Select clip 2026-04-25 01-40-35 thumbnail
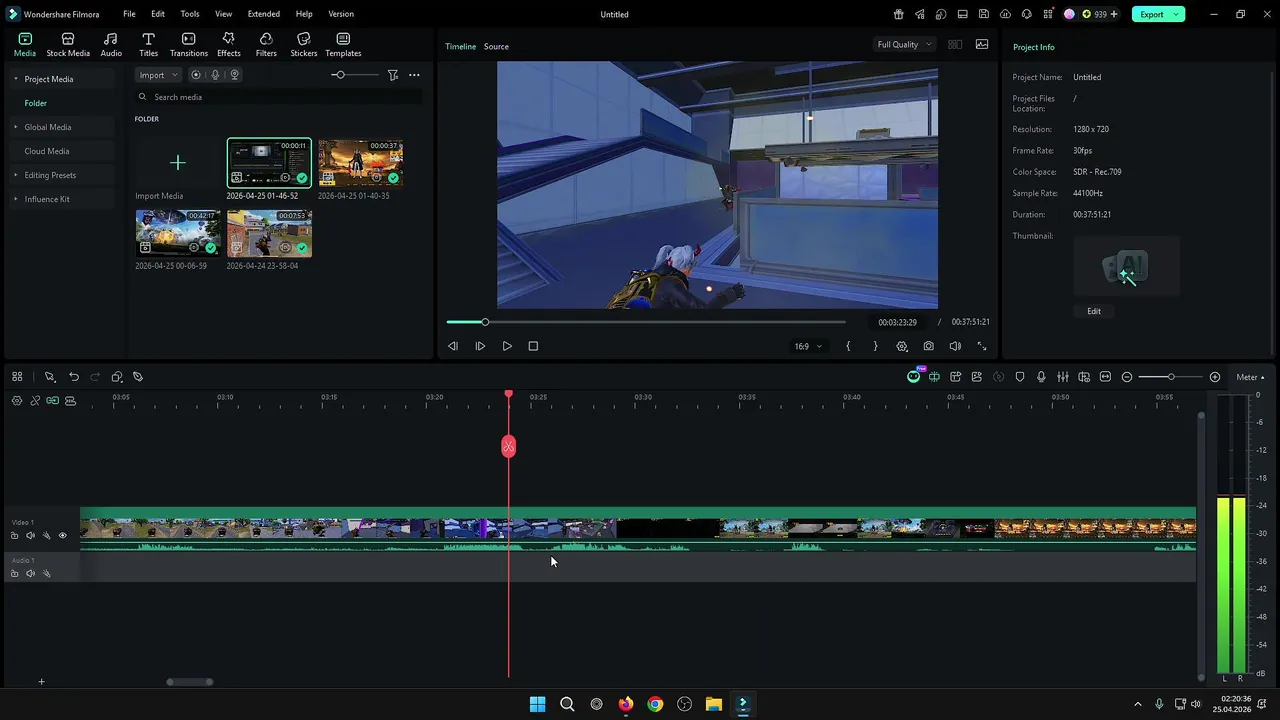 [x=361, y=163]
